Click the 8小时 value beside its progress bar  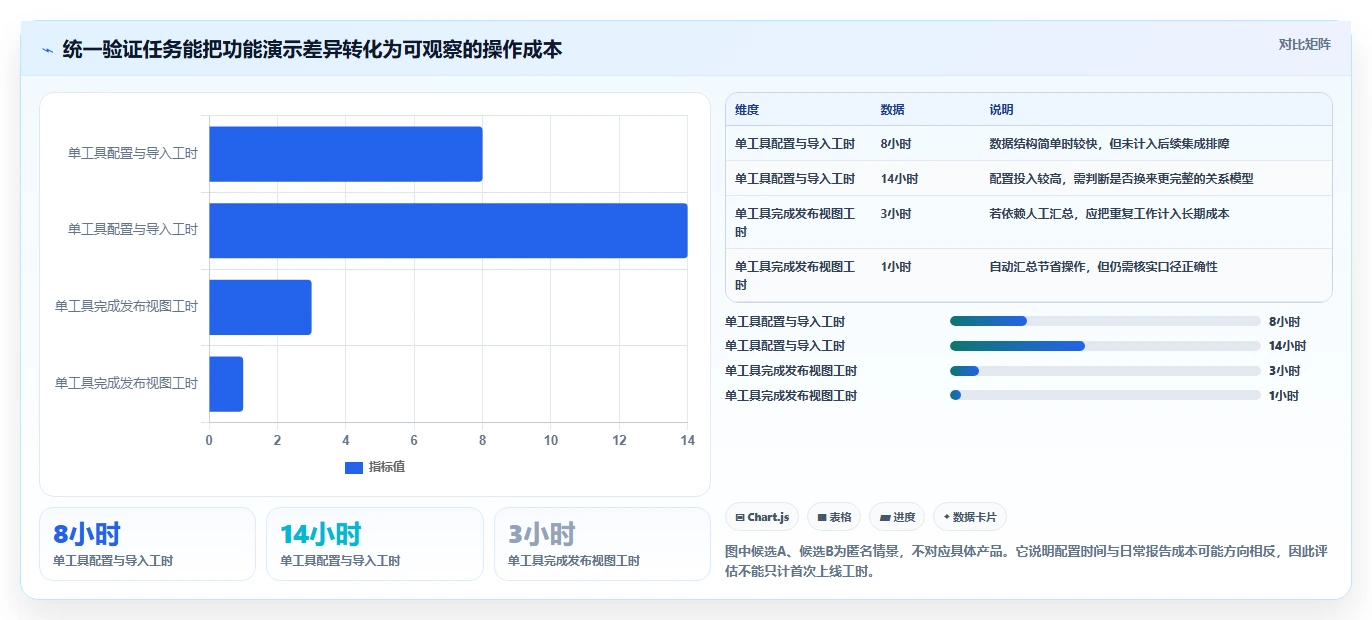(1284, 322)
